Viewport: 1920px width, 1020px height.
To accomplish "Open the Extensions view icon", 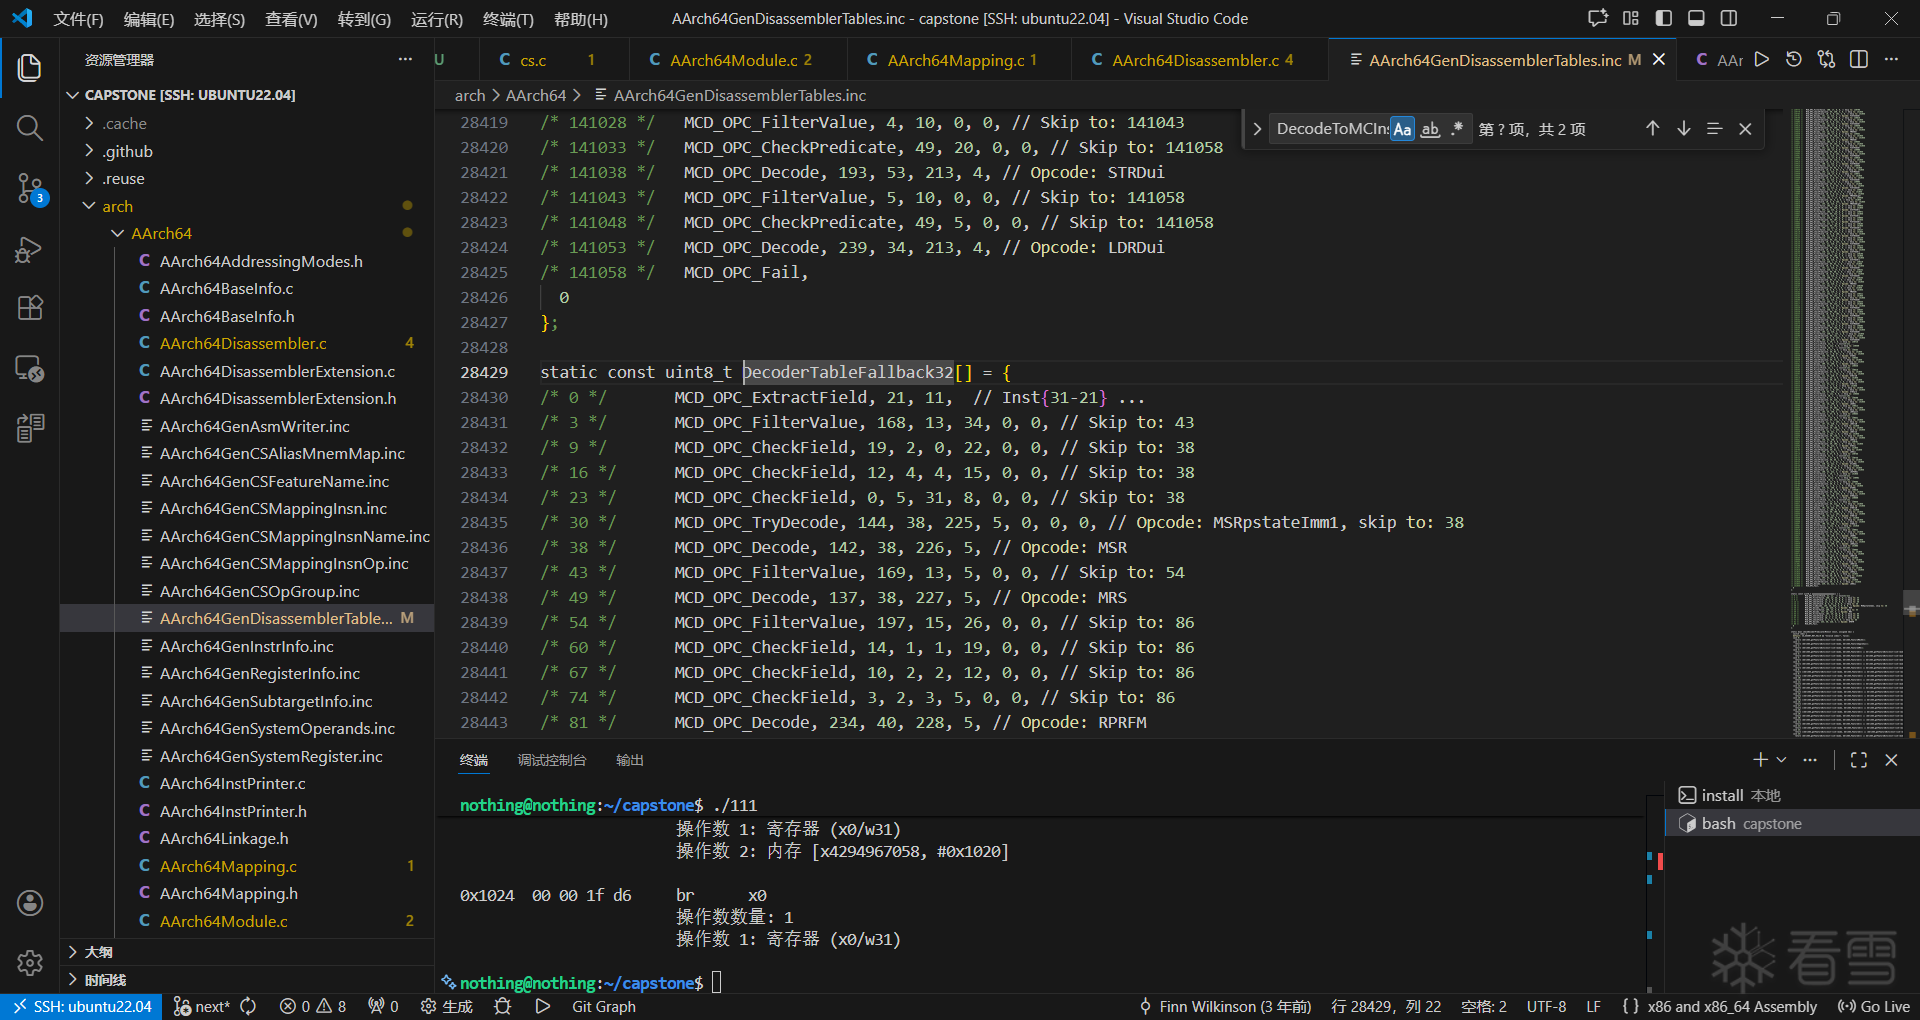I will (30, 308).
